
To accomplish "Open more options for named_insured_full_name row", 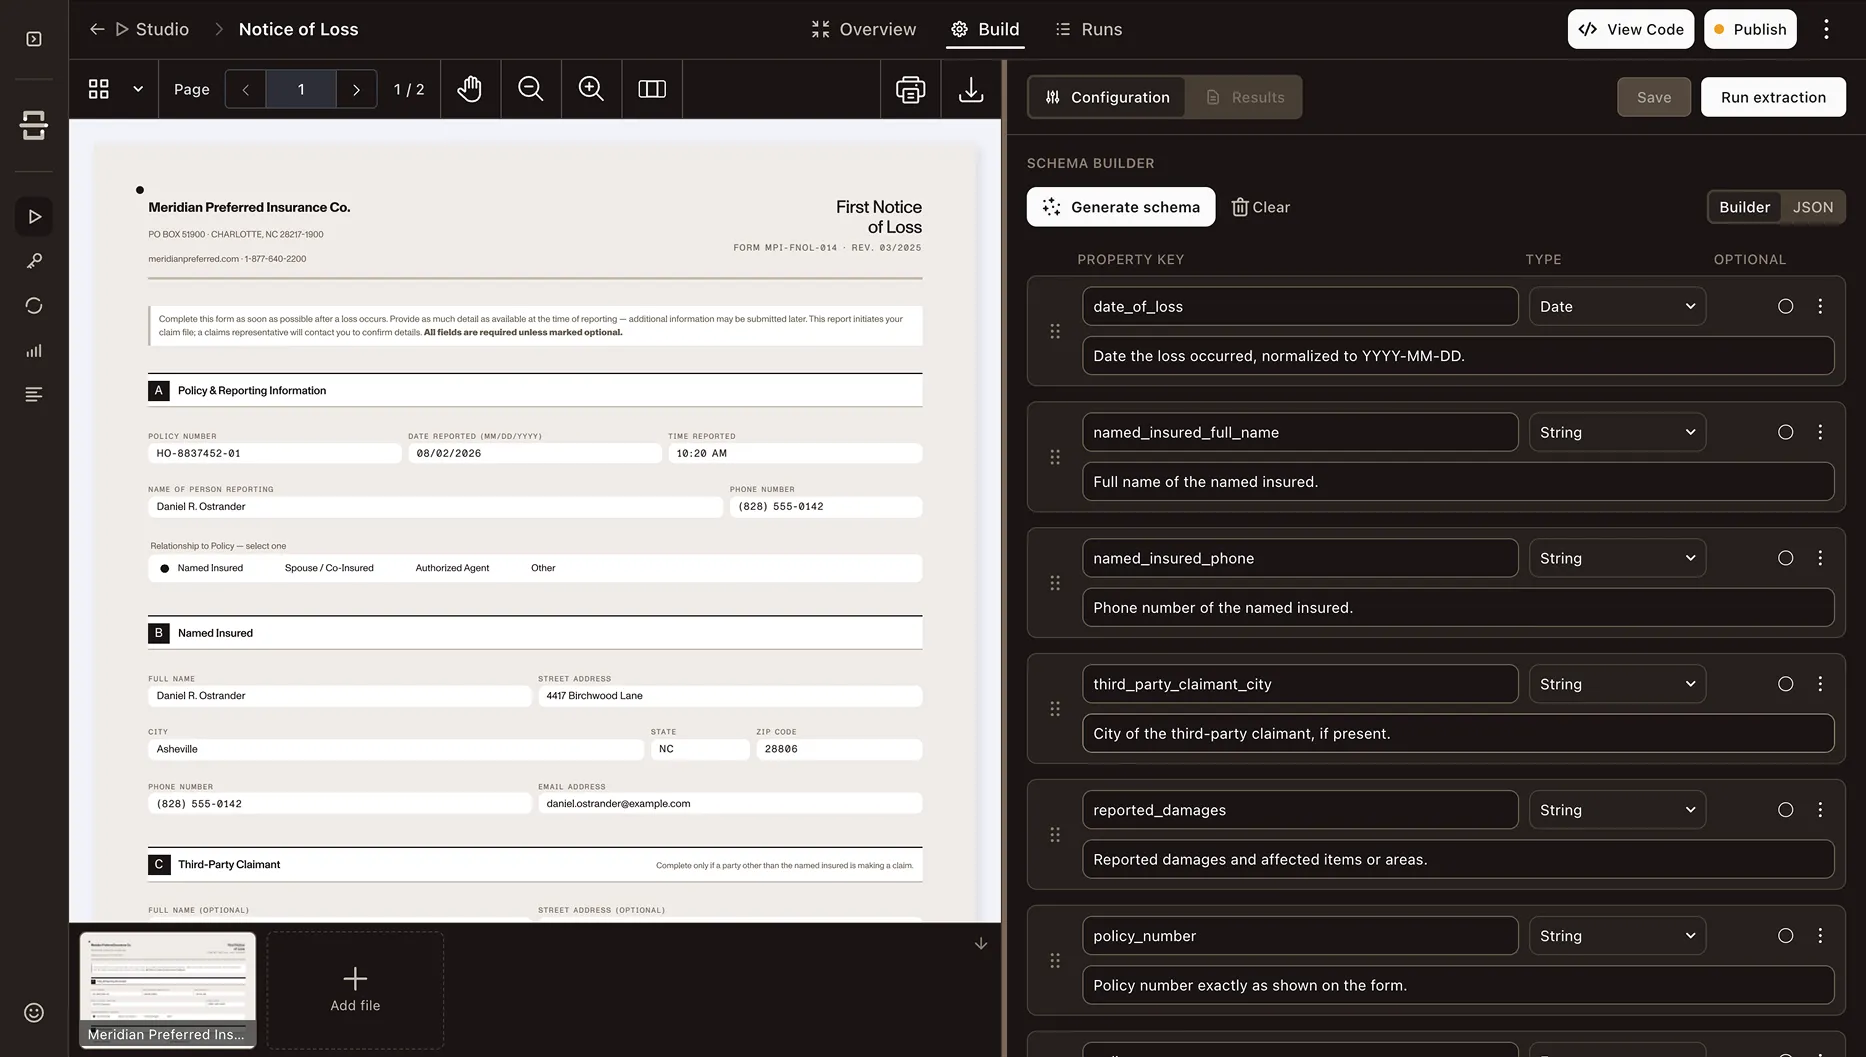I will coord(1820,433).
